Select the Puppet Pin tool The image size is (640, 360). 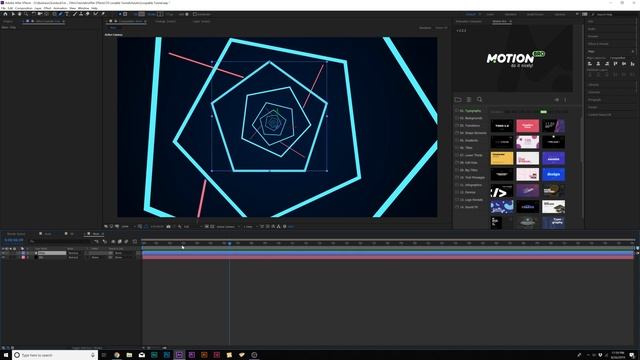103,14
